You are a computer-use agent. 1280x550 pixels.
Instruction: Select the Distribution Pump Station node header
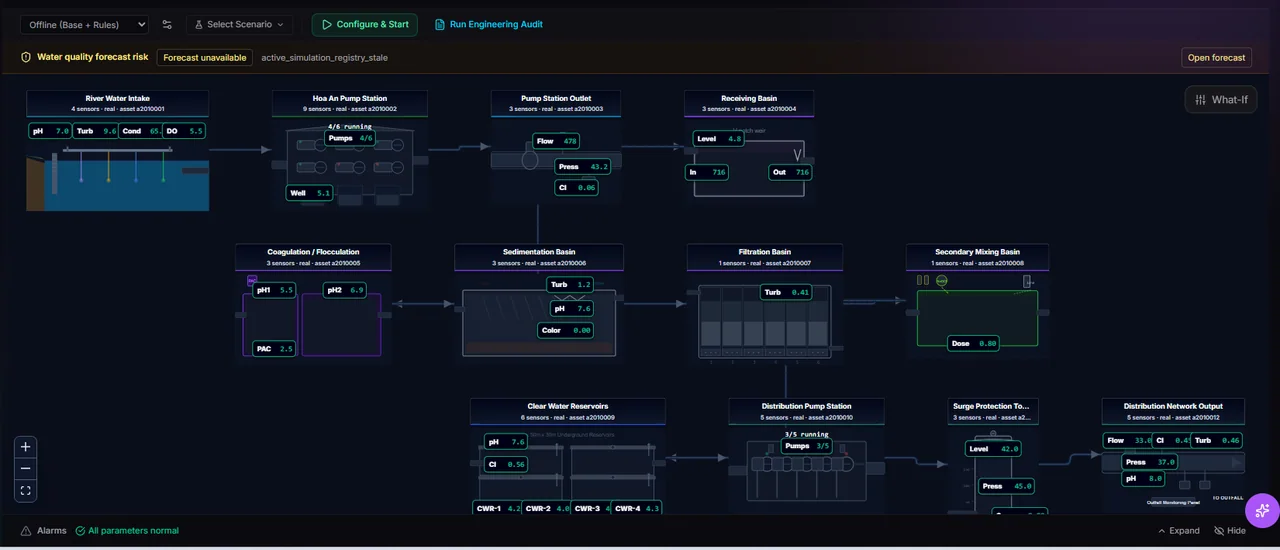click(806, 411)
